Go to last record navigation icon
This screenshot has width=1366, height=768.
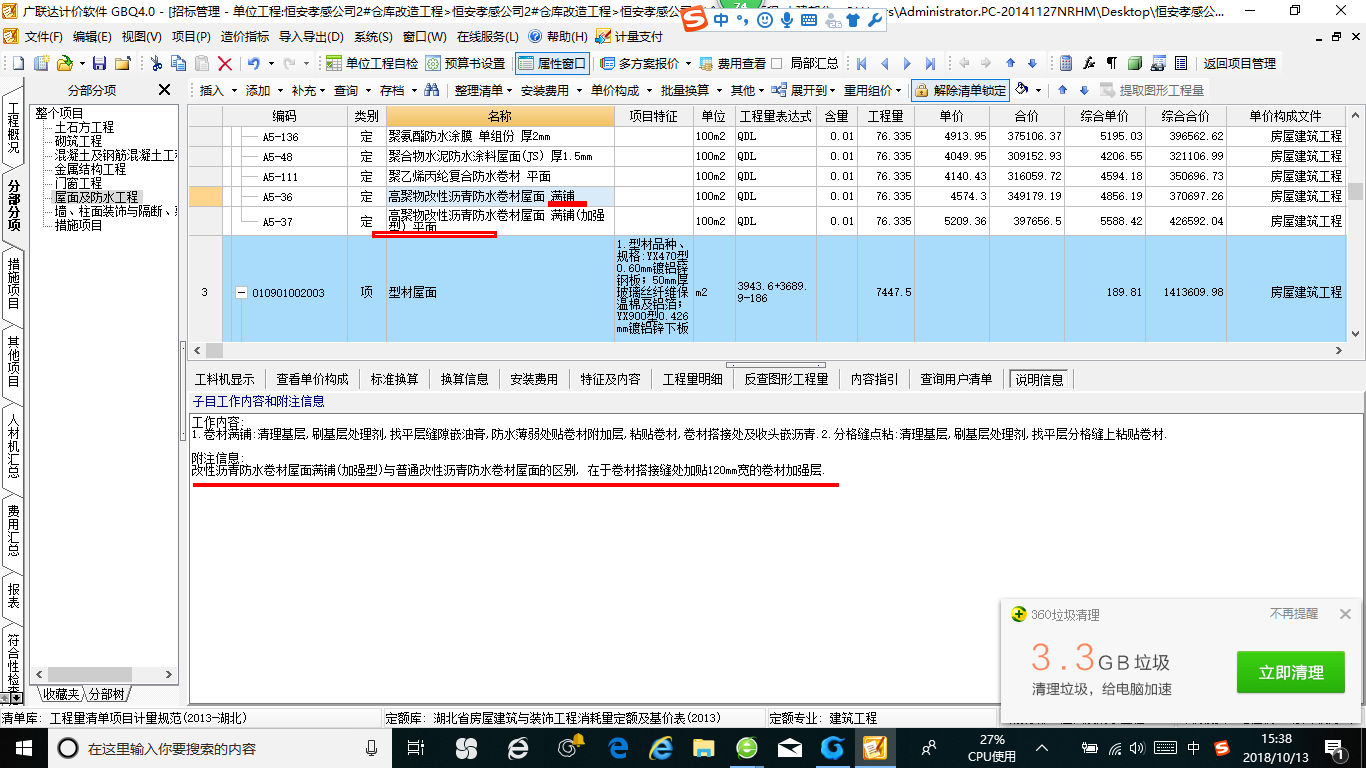click(930, 63)
